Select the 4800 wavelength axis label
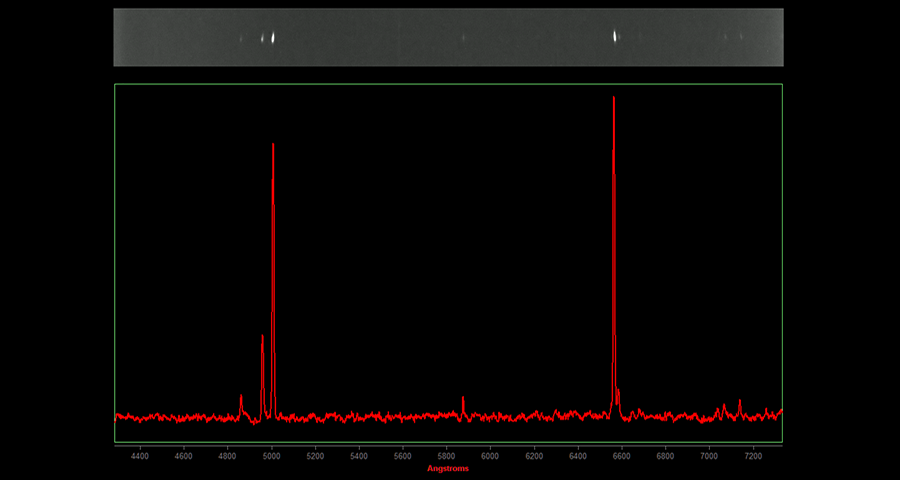Image resolution: width=900 pixels, height=480 pixels. 228,456
